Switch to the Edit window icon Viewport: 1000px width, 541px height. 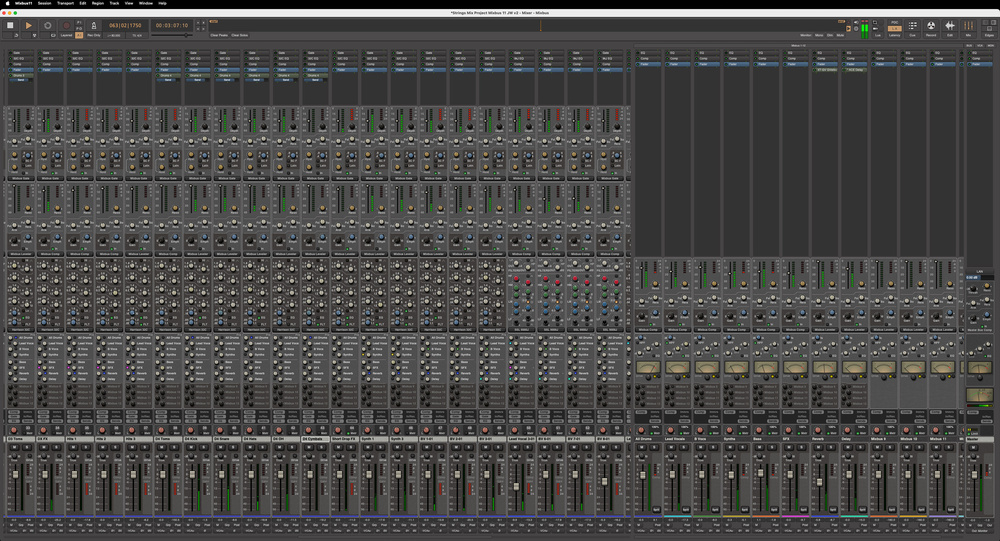click(x=950, y=25)
